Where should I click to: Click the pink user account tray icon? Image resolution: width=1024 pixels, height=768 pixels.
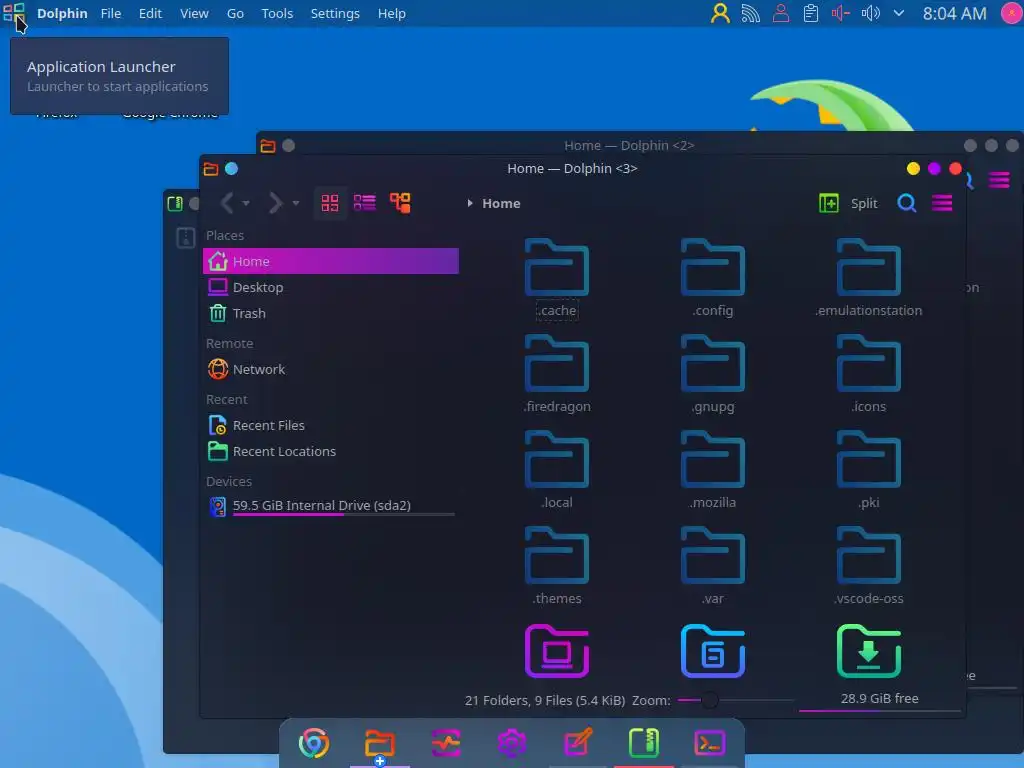780,13
